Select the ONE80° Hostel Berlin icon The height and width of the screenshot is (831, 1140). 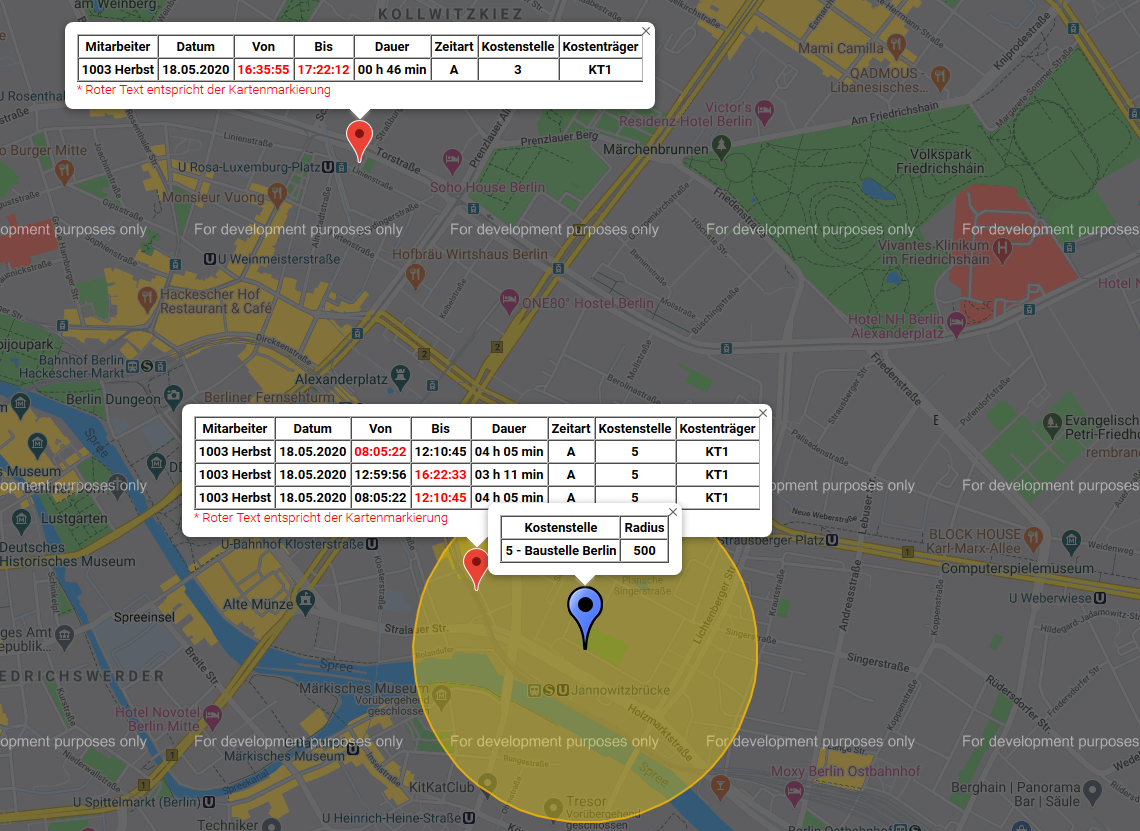[509, 300]
